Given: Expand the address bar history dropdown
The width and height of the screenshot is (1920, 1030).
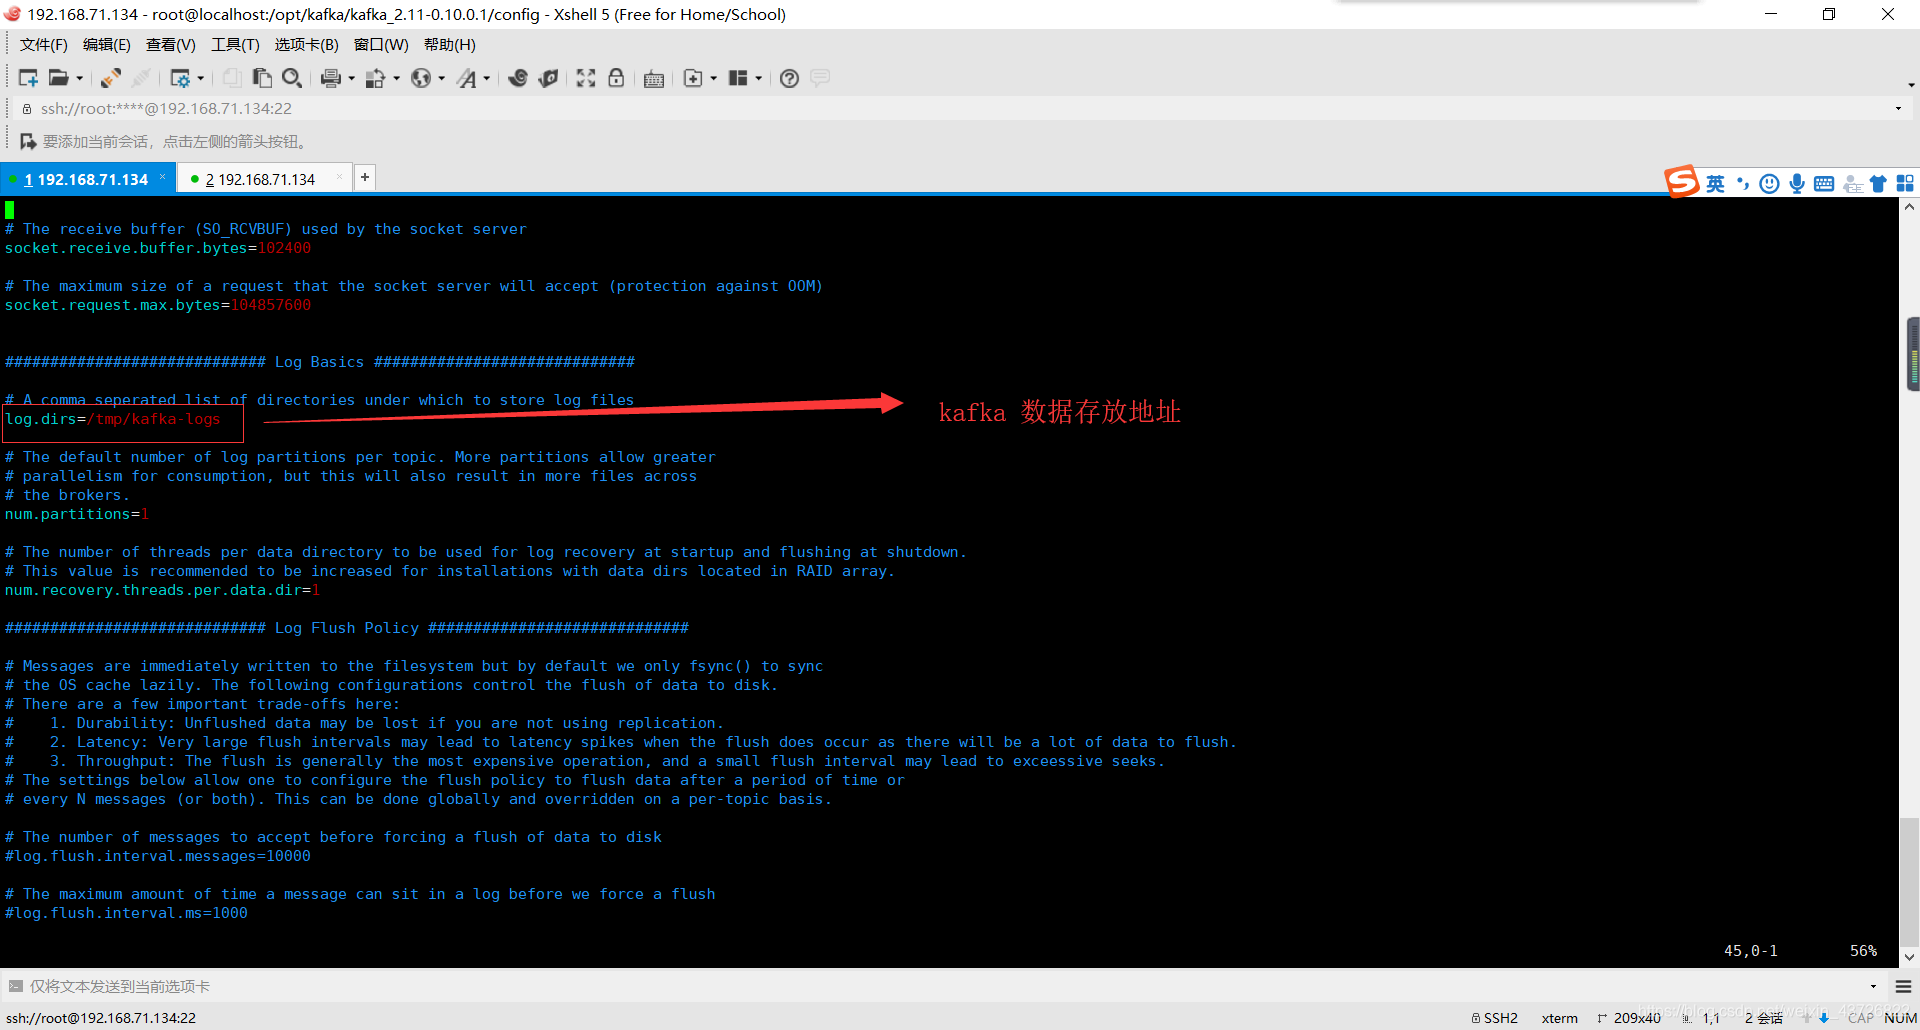Looking at the screenshot, I should (x=1898, y=109).
